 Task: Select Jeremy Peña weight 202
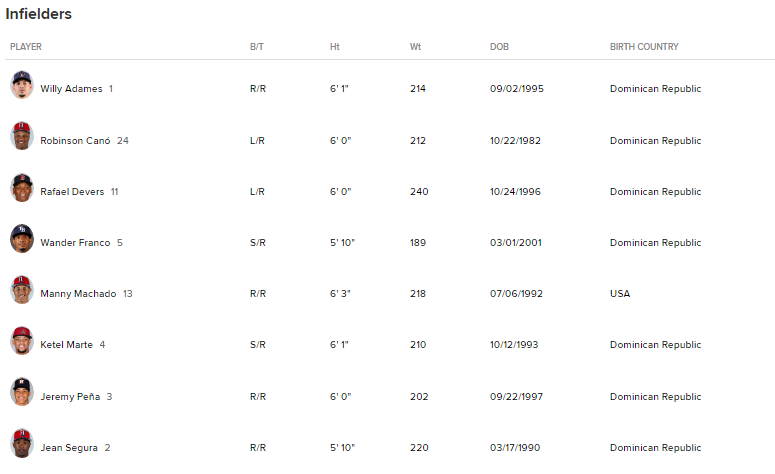pos(419,396)
